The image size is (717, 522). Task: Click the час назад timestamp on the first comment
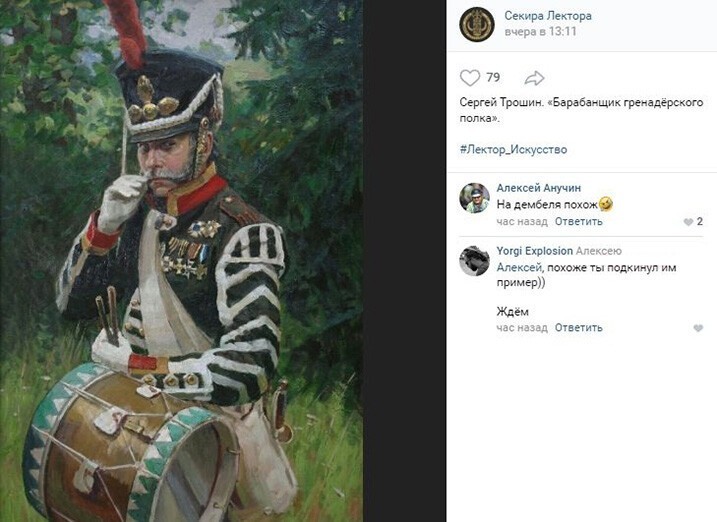coord(522,222)
